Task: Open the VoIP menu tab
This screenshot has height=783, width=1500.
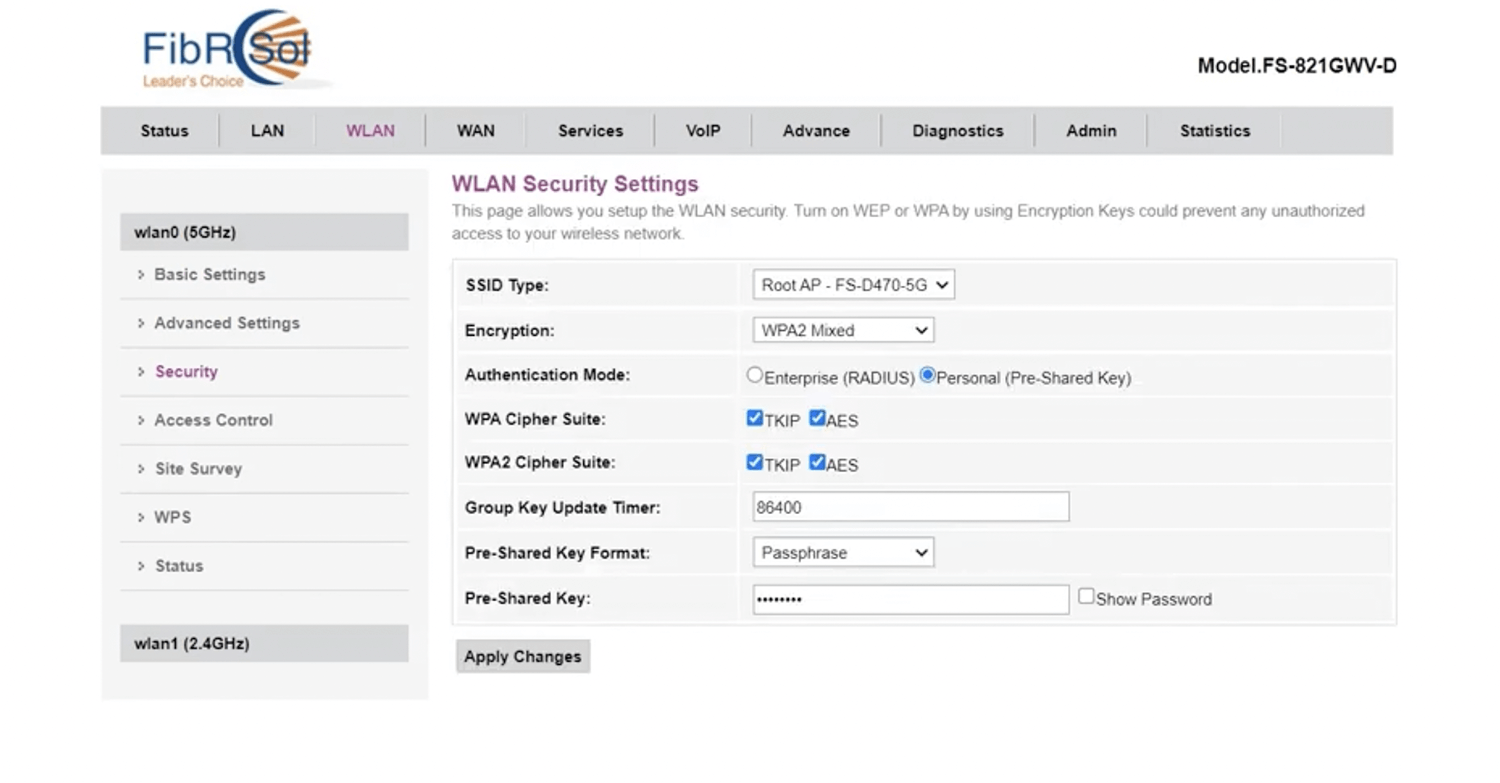Action: click(x=702, y=131)
